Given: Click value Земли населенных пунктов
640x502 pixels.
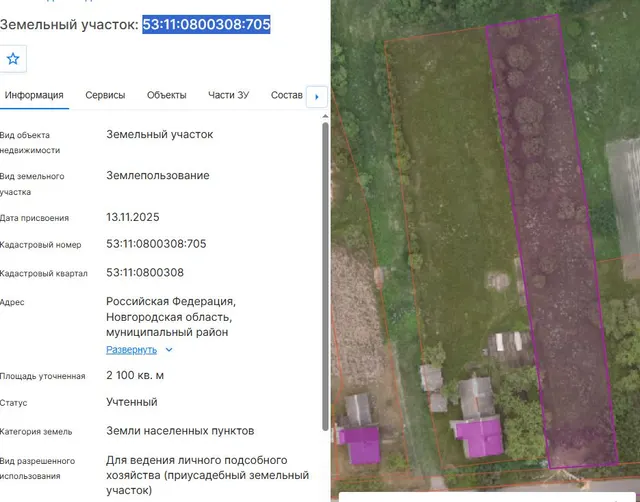Looking at the screenshot, I should pyautogui.click(x=180, y=431).
